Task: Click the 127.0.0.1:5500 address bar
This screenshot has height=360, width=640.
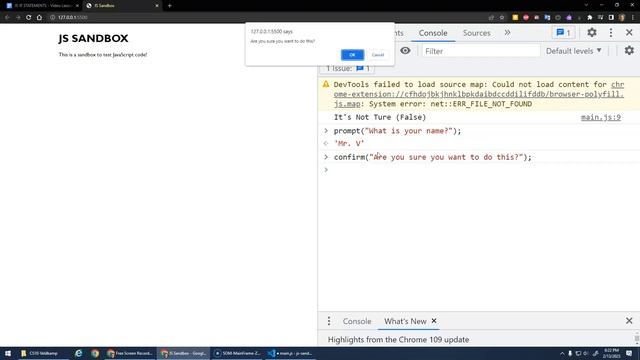Action: pyautogui.click(x=265, y=18)
